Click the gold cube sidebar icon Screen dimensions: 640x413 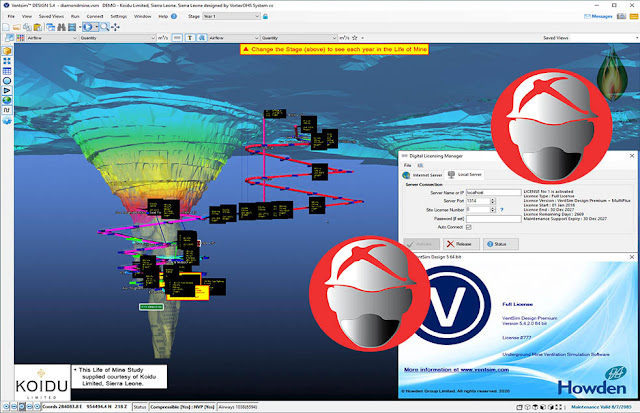pyautogui.click(x=7, y=51)
